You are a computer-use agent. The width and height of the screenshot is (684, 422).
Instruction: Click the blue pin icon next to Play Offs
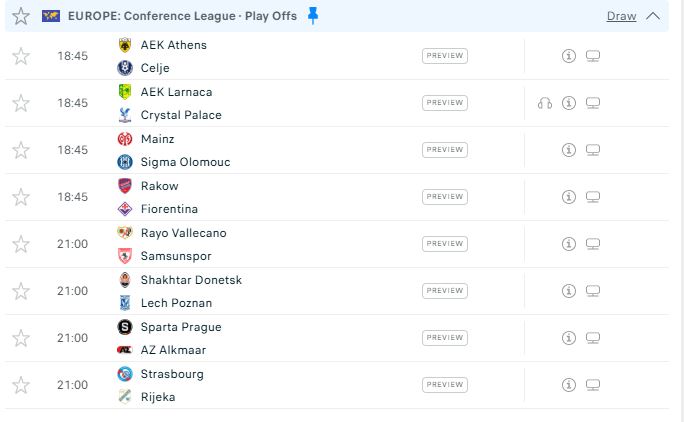click(313, 16)
